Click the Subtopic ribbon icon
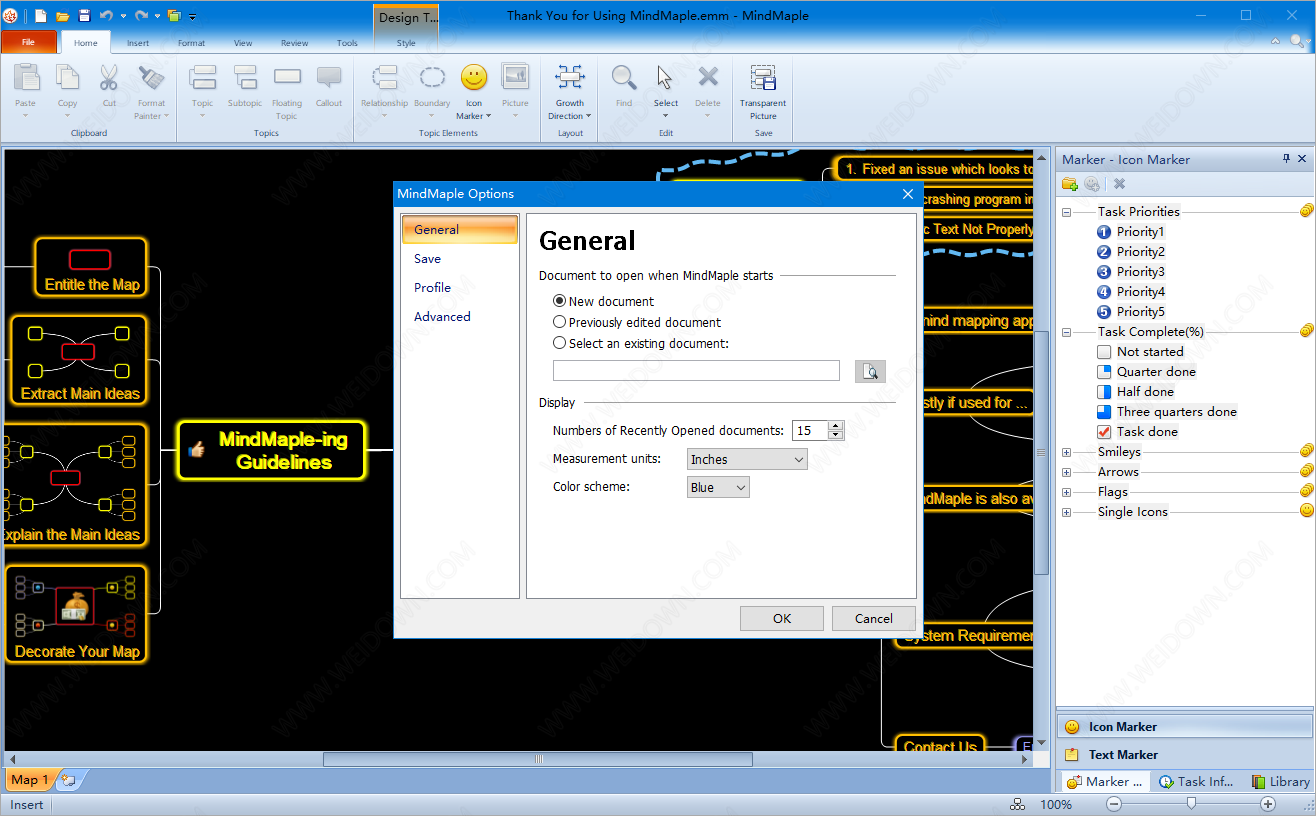This screenshot has width=1316, height=816. coord(245,78)
